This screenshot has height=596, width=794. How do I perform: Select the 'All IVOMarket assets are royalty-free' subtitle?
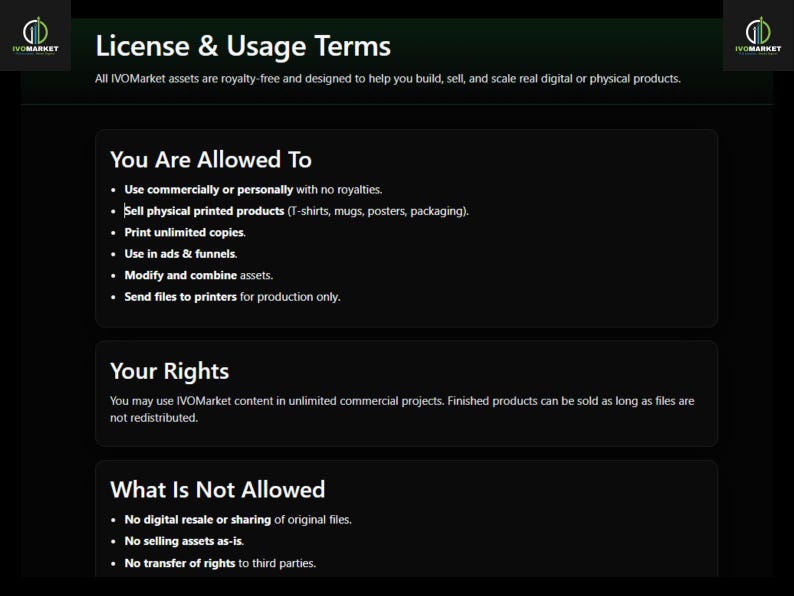pyautogui.click(x=387, y=78)
